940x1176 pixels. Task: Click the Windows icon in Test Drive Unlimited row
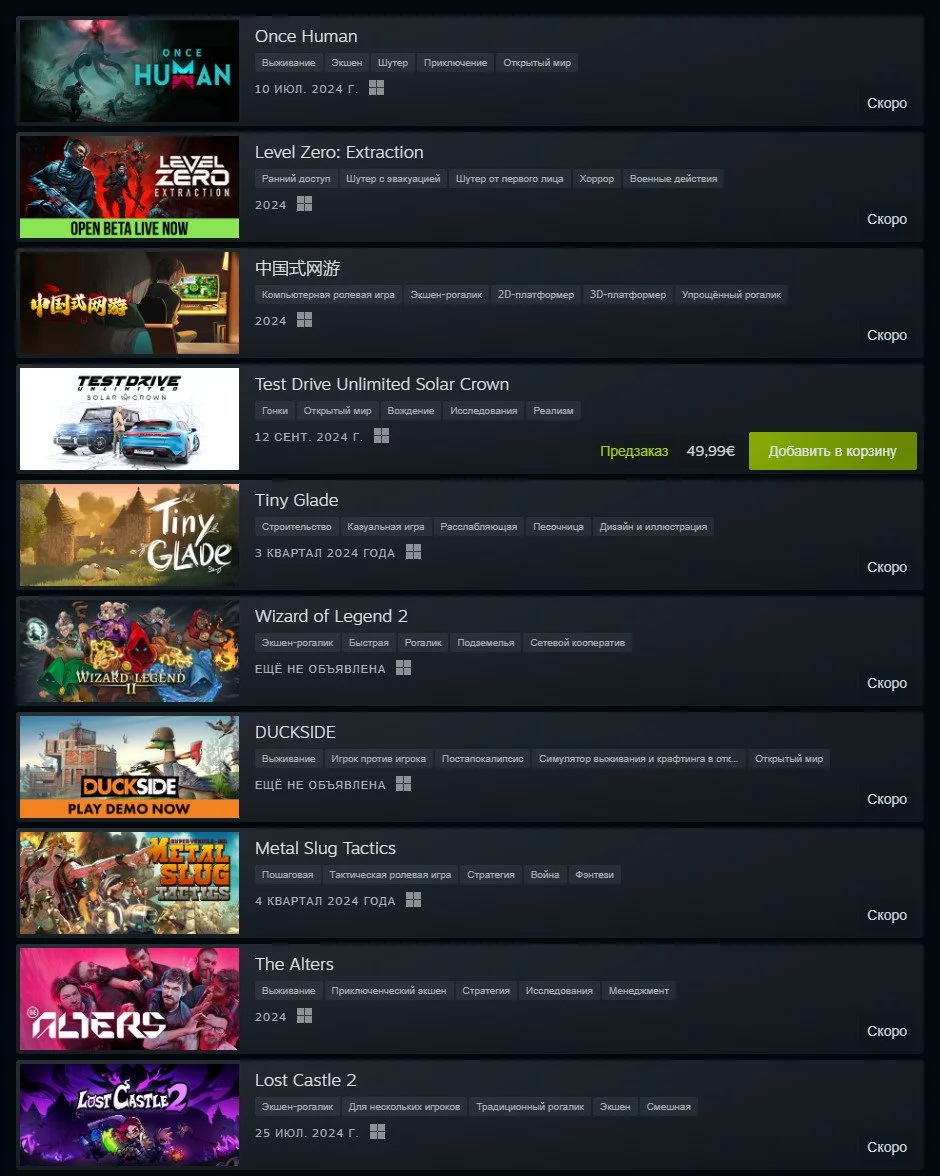pyautogui.click(x=381, y=436)
